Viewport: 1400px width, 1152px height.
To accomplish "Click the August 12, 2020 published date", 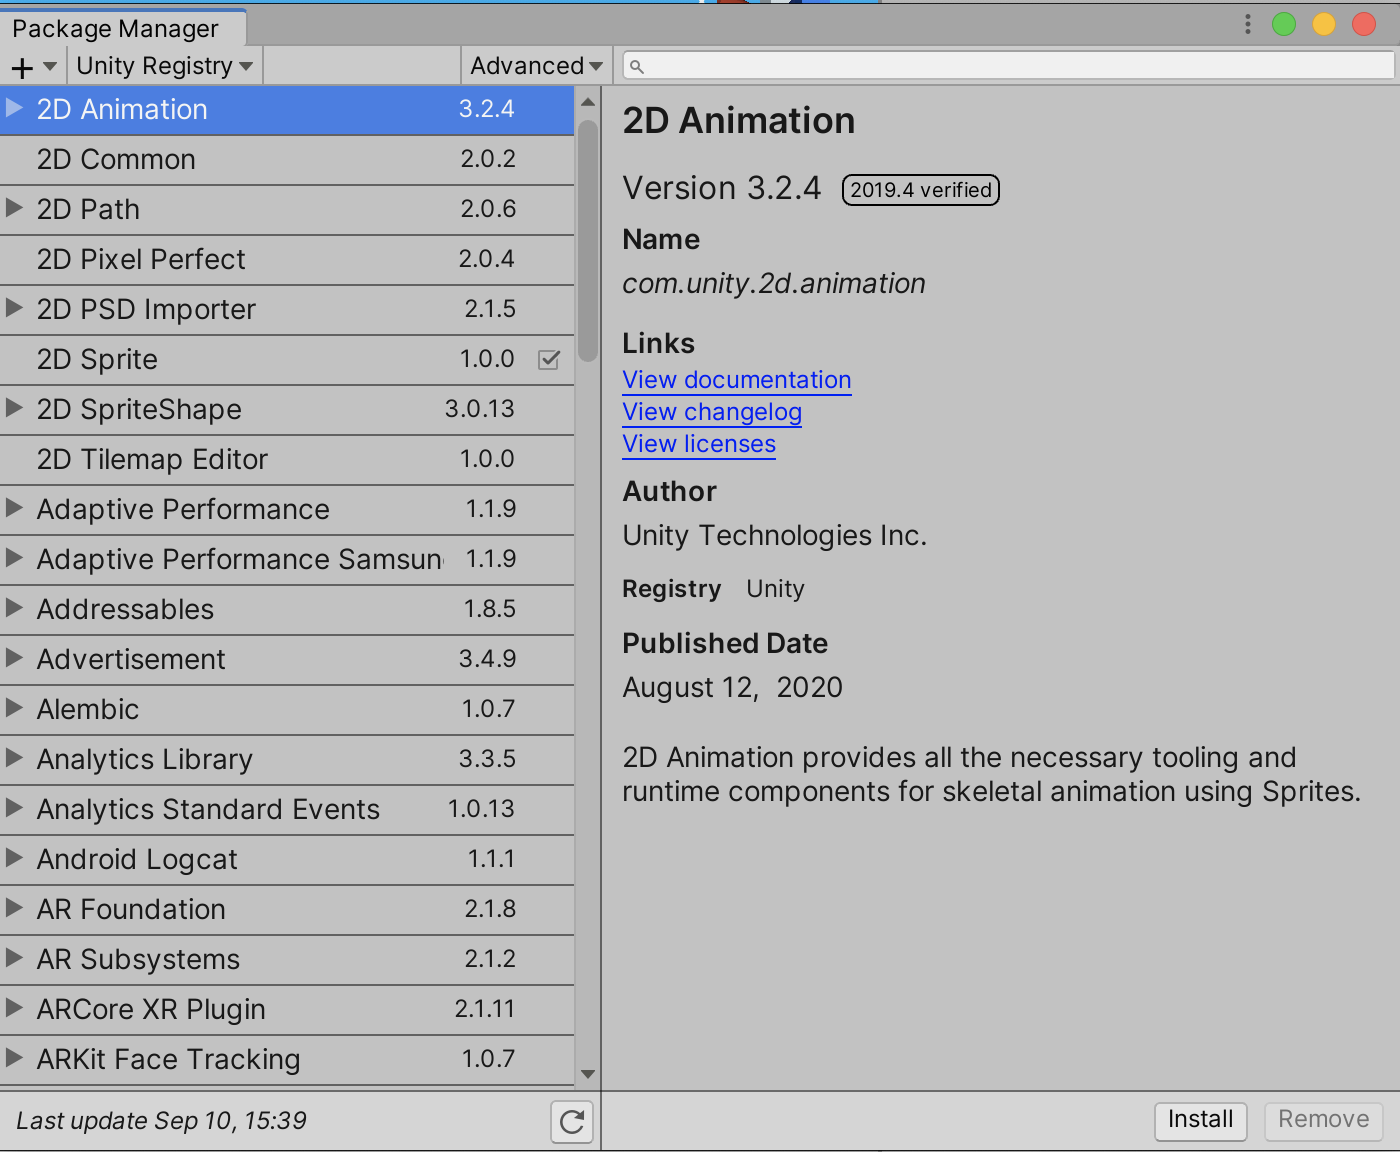I will pyautogui.click(x=733, y=688).
